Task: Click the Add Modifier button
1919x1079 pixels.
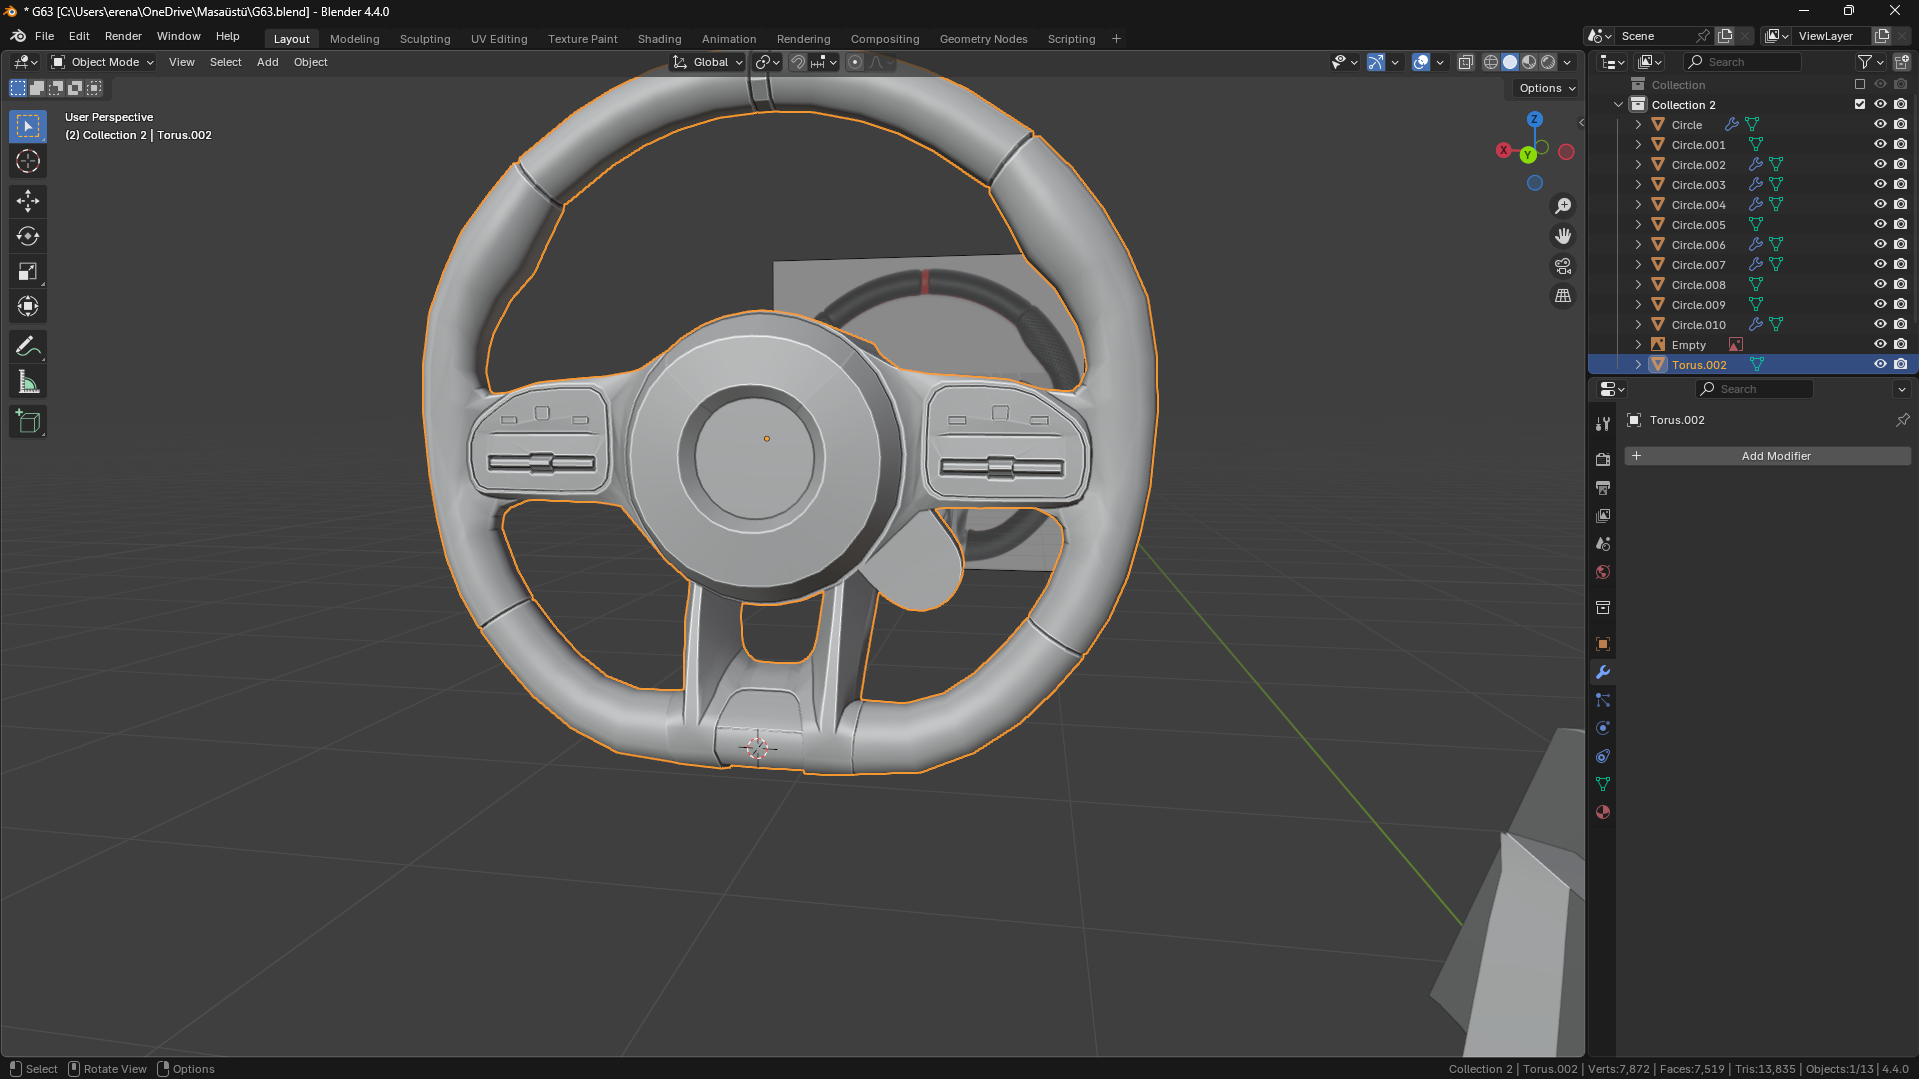Action: point(1767,456)
